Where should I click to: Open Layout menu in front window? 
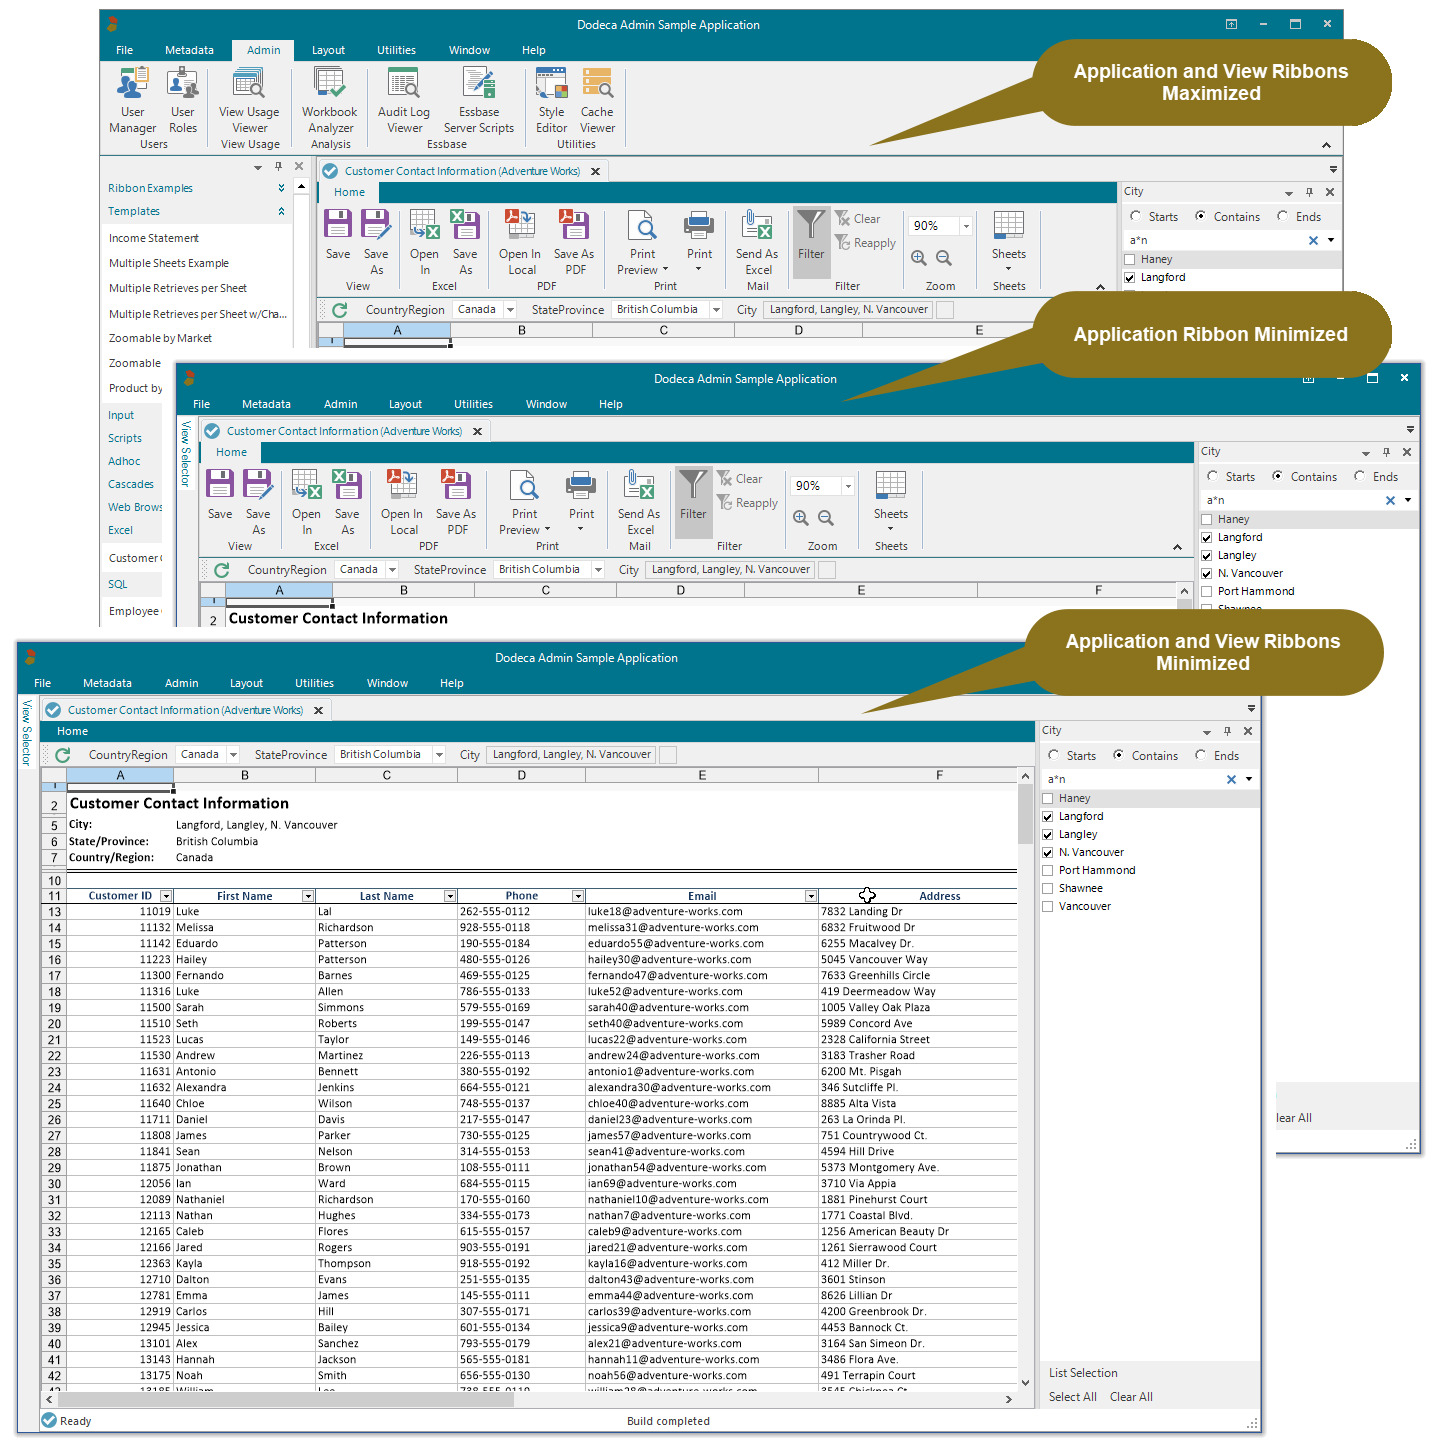(x=246, y=683)
